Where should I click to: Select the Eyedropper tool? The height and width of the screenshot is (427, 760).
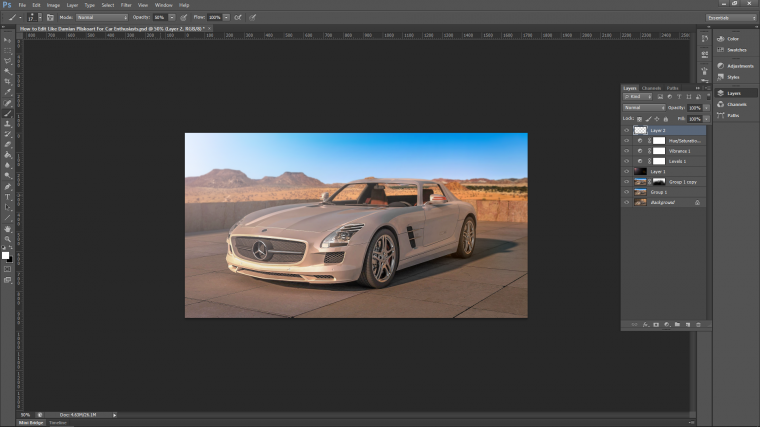(x=7, y=92)
